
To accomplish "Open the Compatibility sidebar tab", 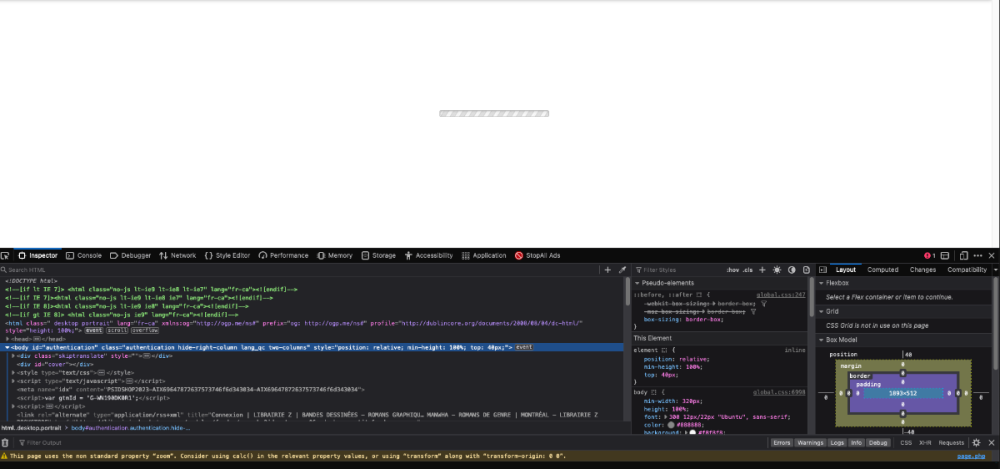I will [967, 270].
